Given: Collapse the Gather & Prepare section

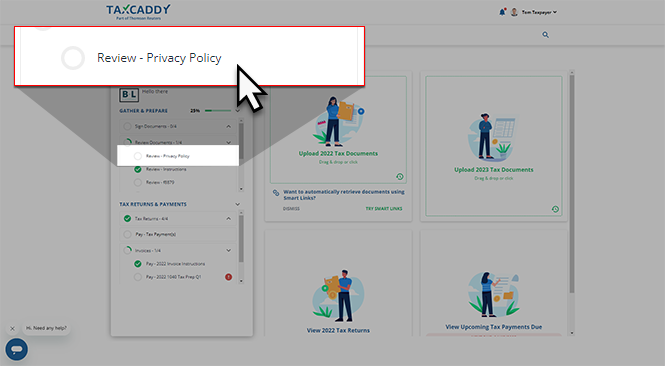Looking at the screenshot, I should (x=238, y=111).
